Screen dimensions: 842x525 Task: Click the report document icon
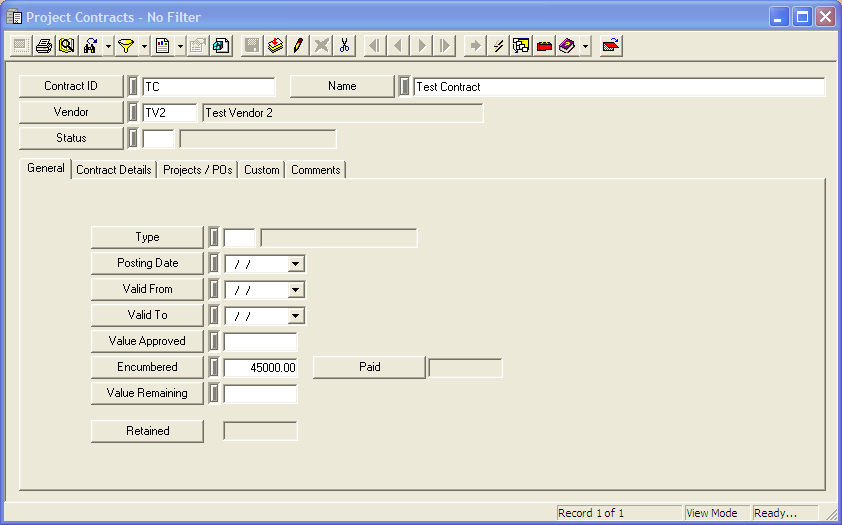[x=162, y=46]
